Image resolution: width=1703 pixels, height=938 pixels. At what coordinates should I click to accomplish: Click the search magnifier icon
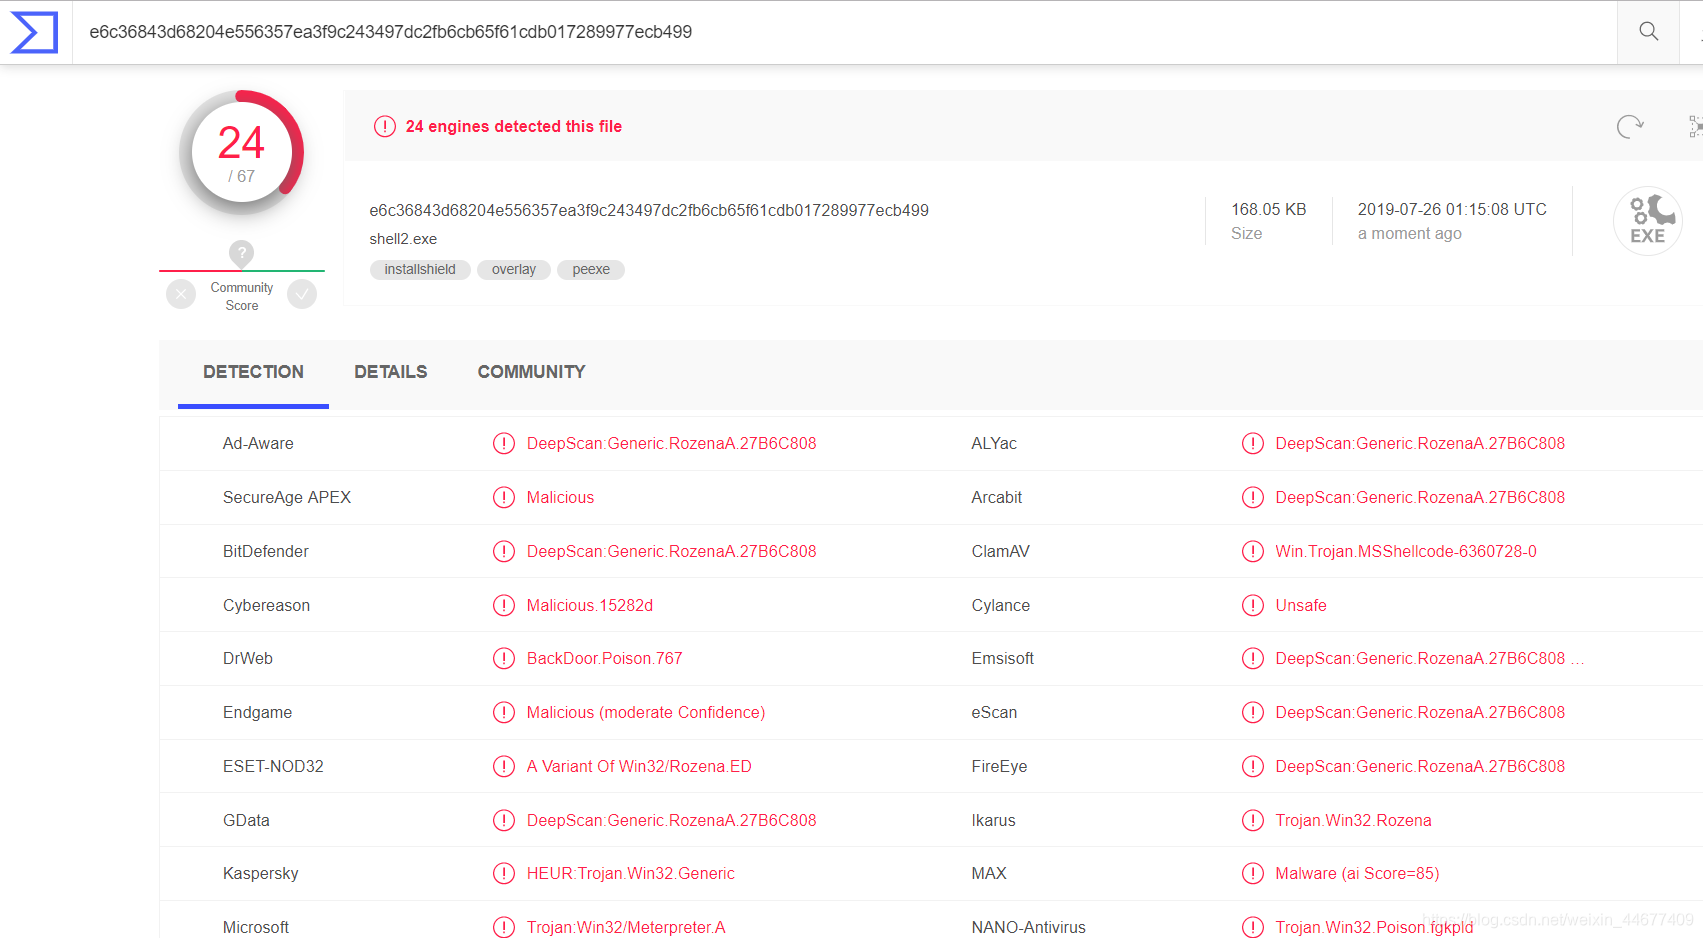(1649, 32)
